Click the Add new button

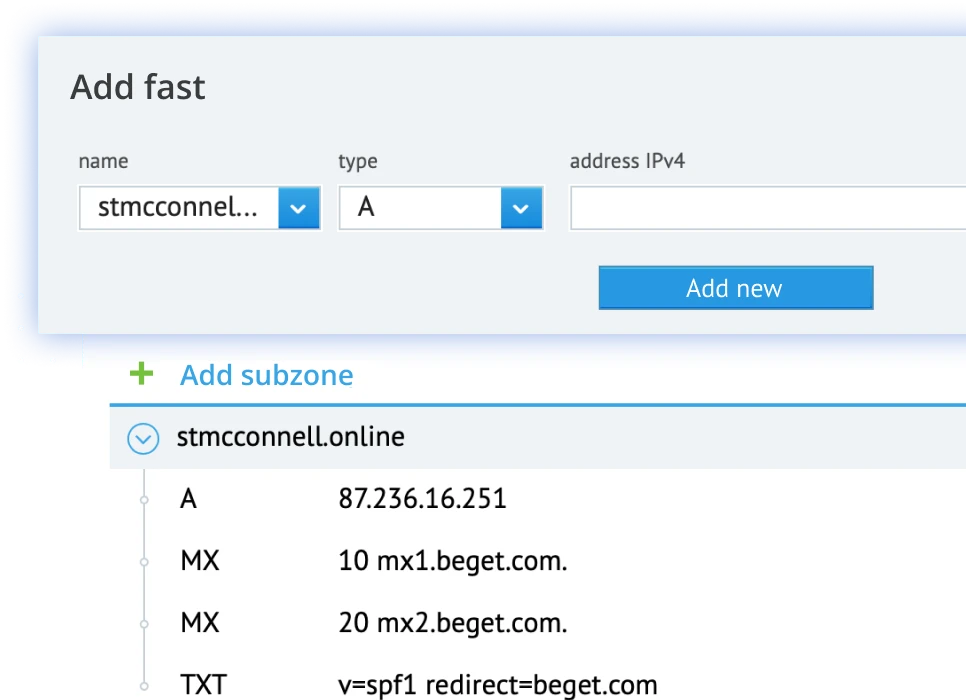[x=736, y=288]
